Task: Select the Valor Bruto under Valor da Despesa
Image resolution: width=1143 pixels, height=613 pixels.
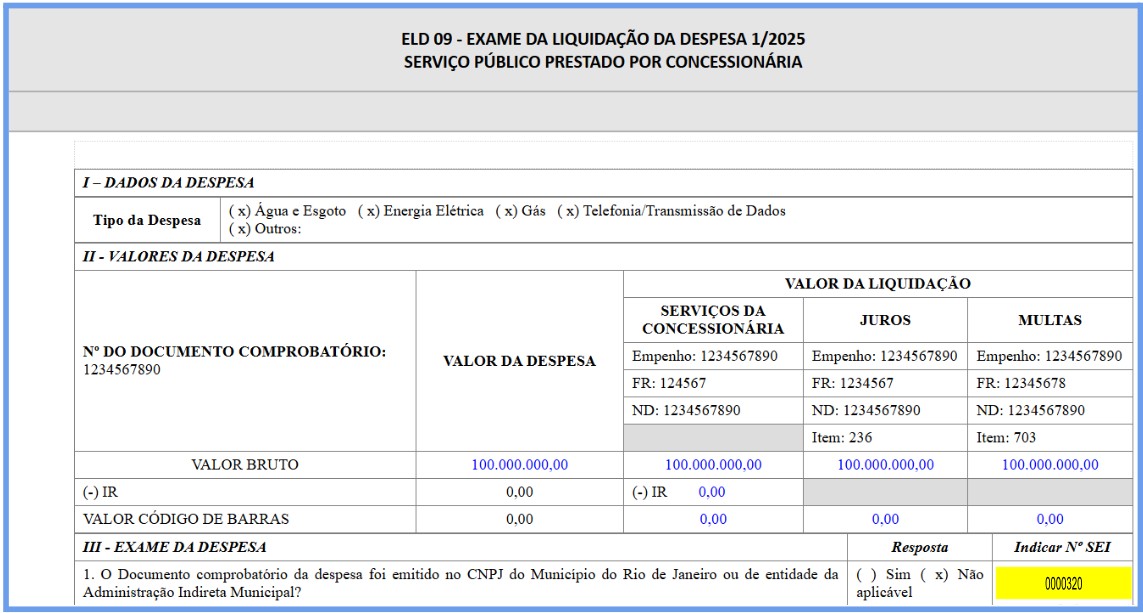Action: click(x=519, y=465)
